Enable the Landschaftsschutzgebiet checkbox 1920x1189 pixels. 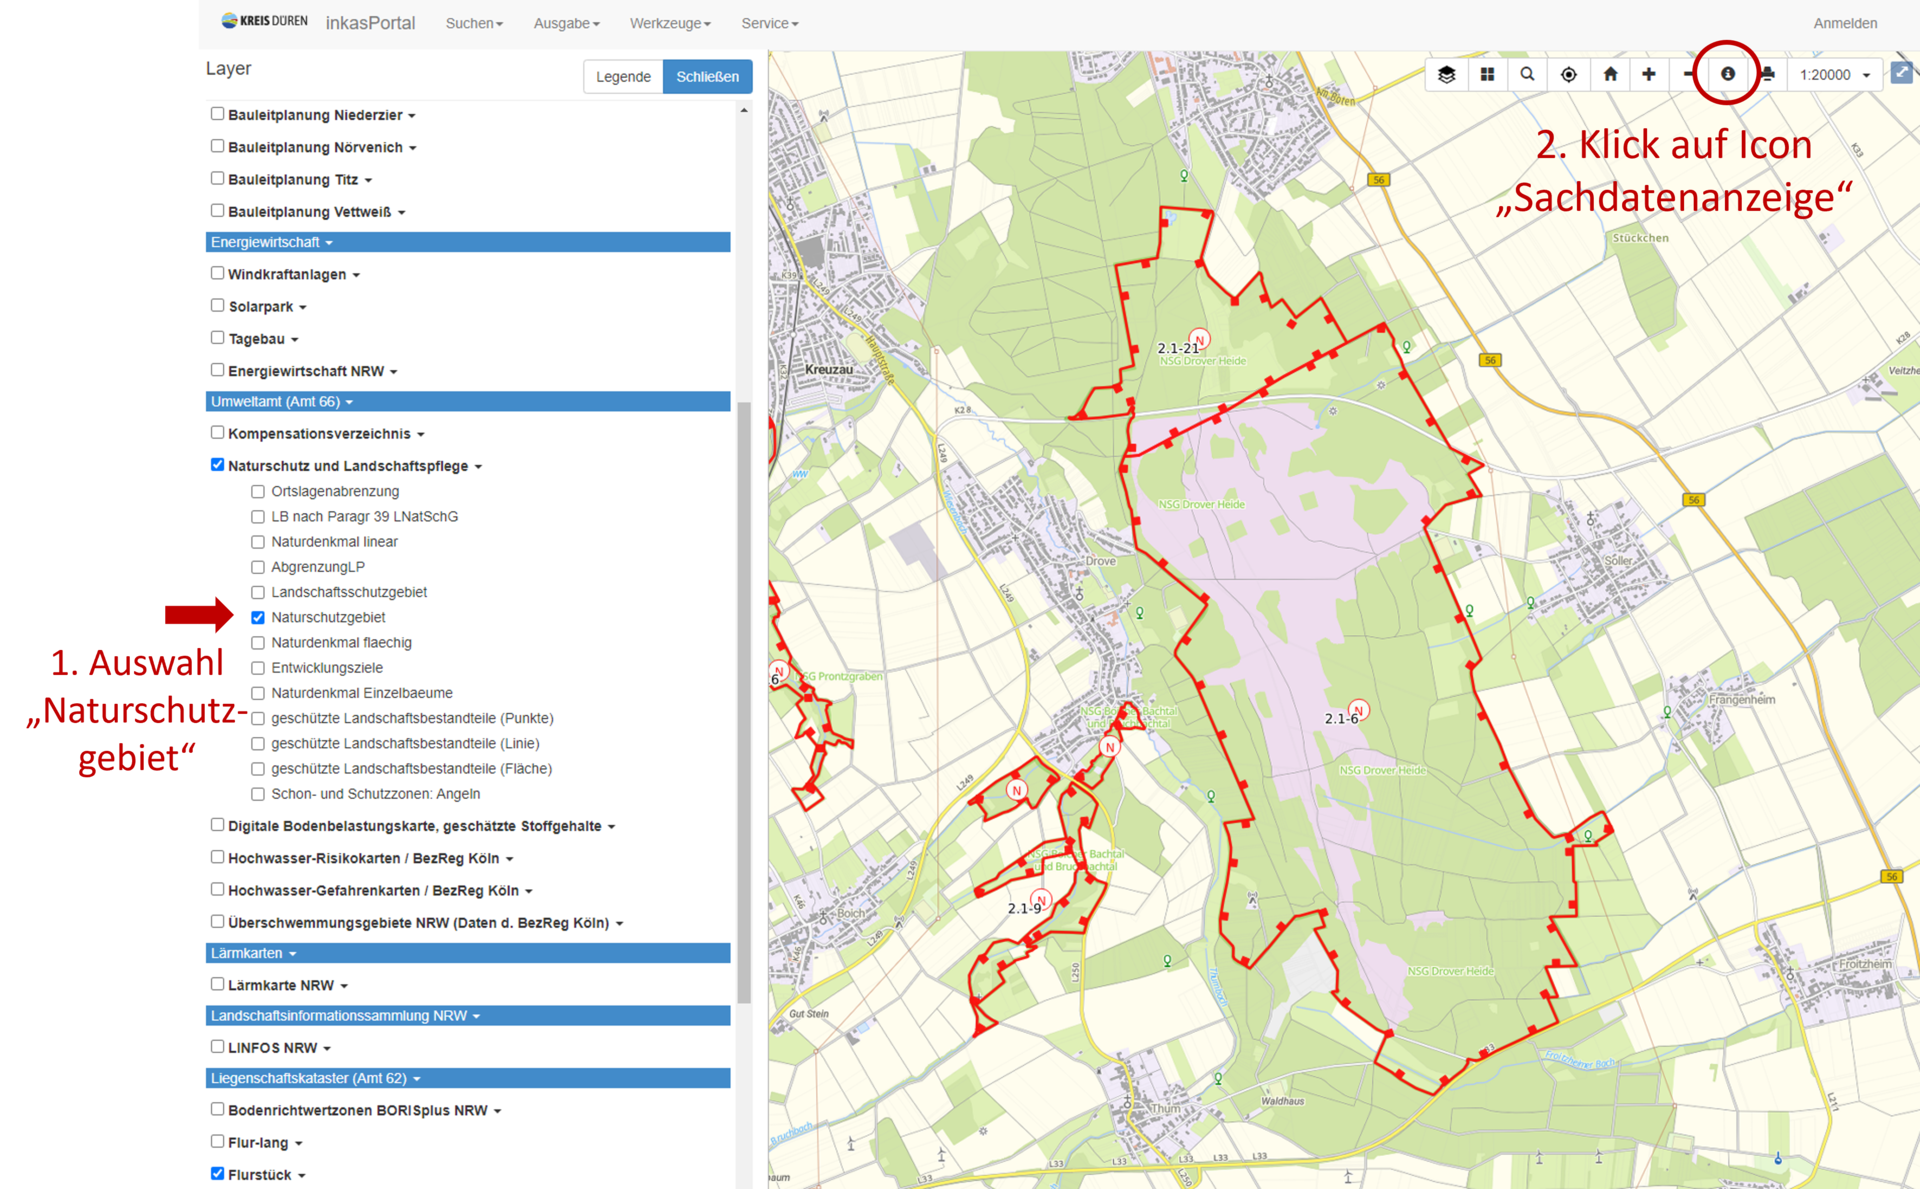pos(258,592)
